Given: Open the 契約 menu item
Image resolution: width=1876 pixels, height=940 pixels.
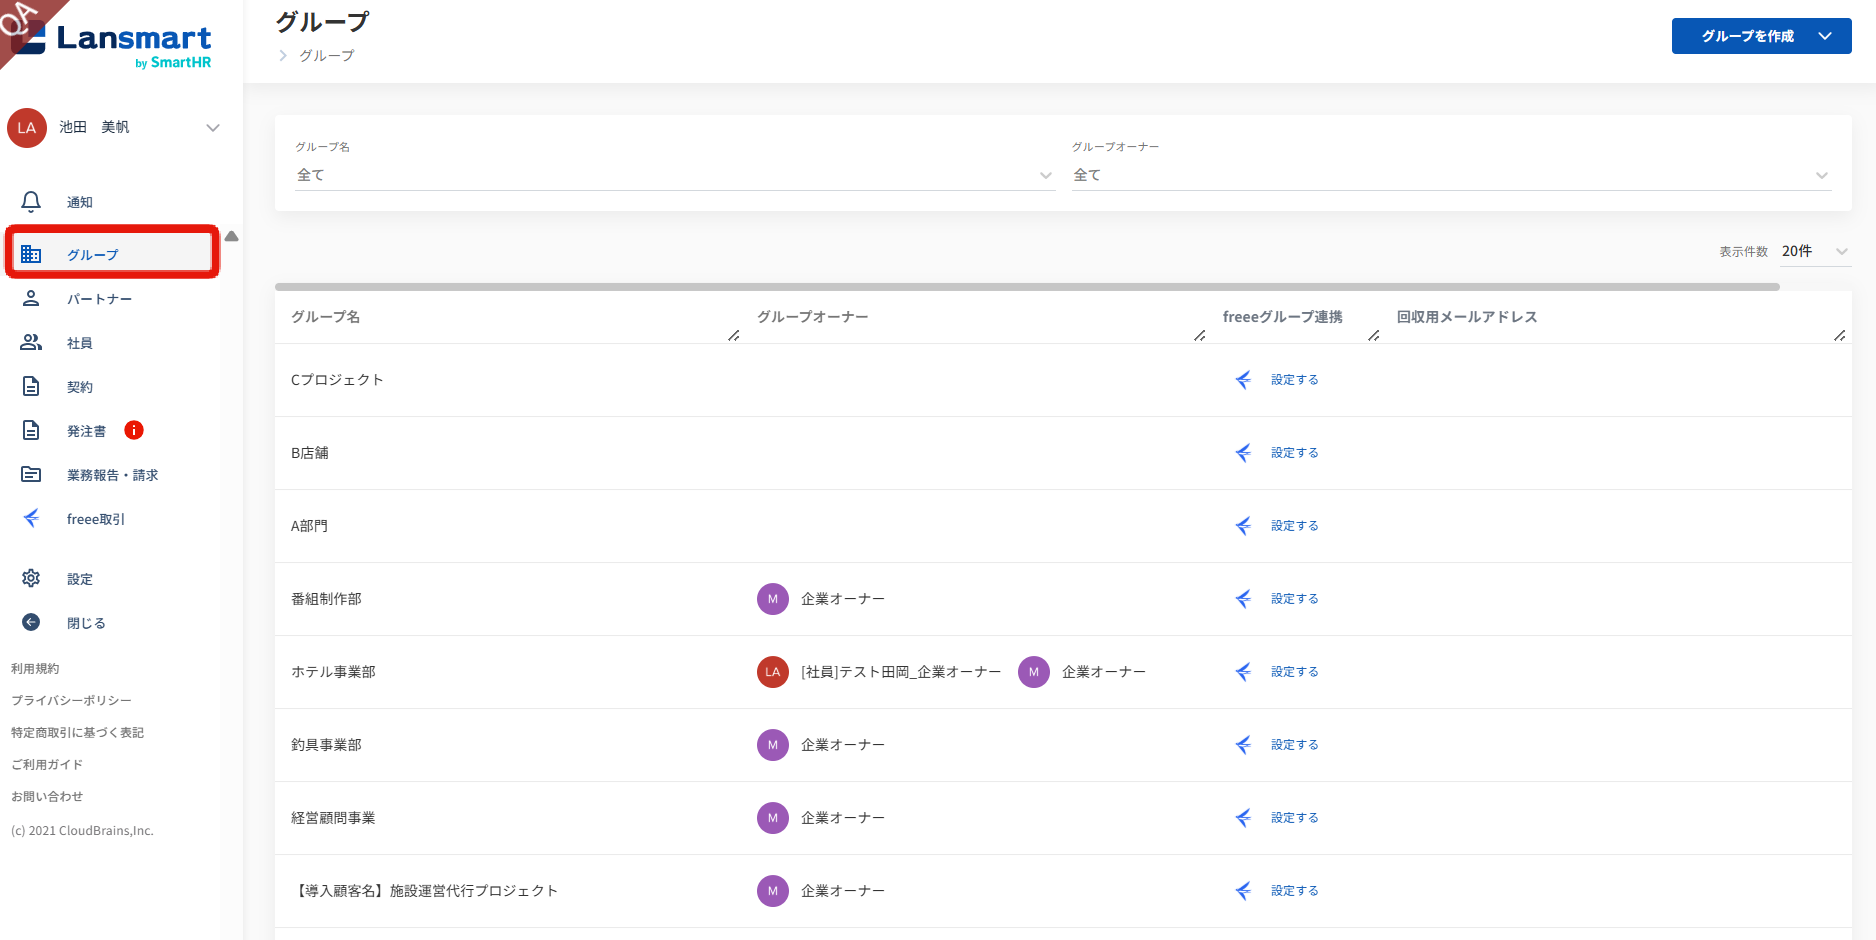Looking at the screenshot, I should point(80,387).
